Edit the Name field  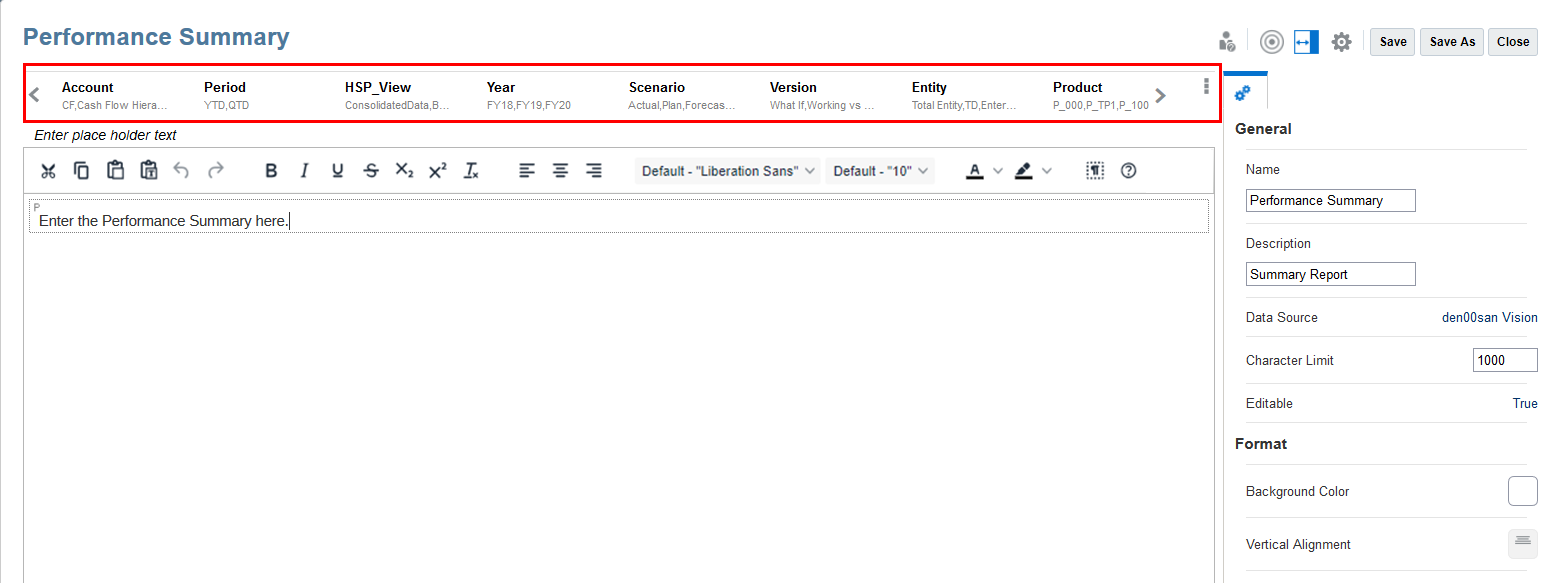tap(1331, 200)
